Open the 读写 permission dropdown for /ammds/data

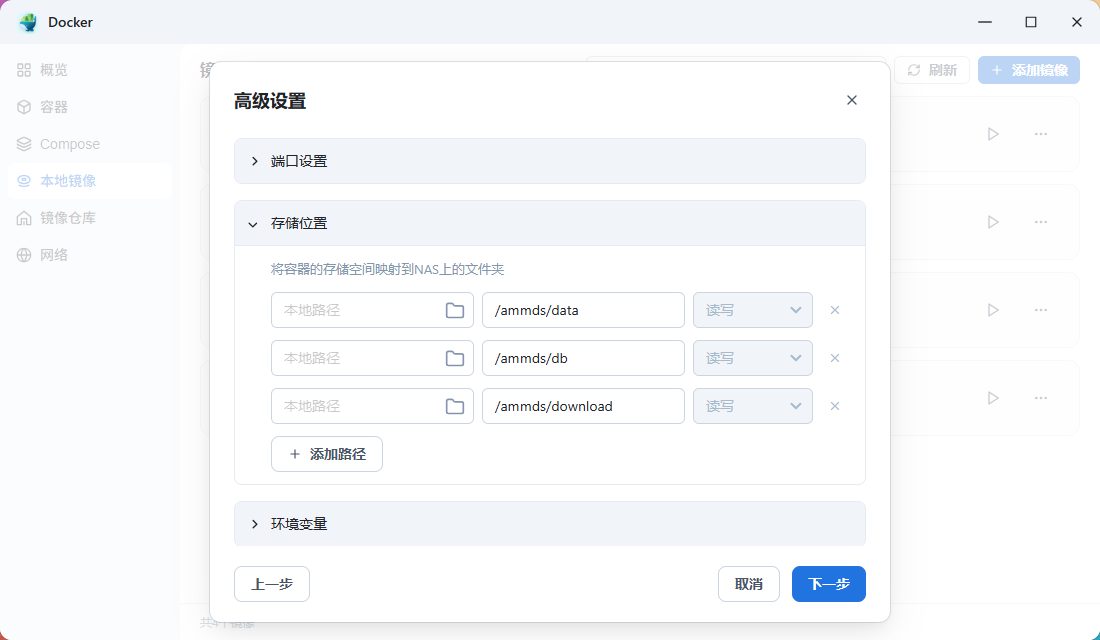[x=752, y=310]
